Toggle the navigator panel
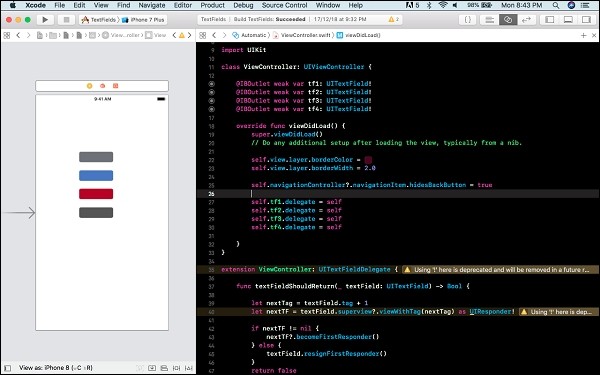 (549, 20)
